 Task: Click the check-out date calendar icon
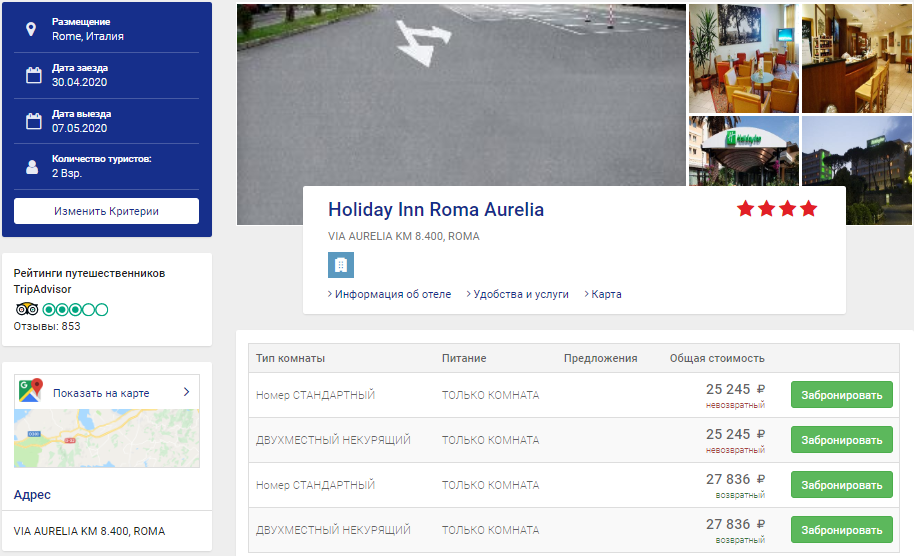34,121
